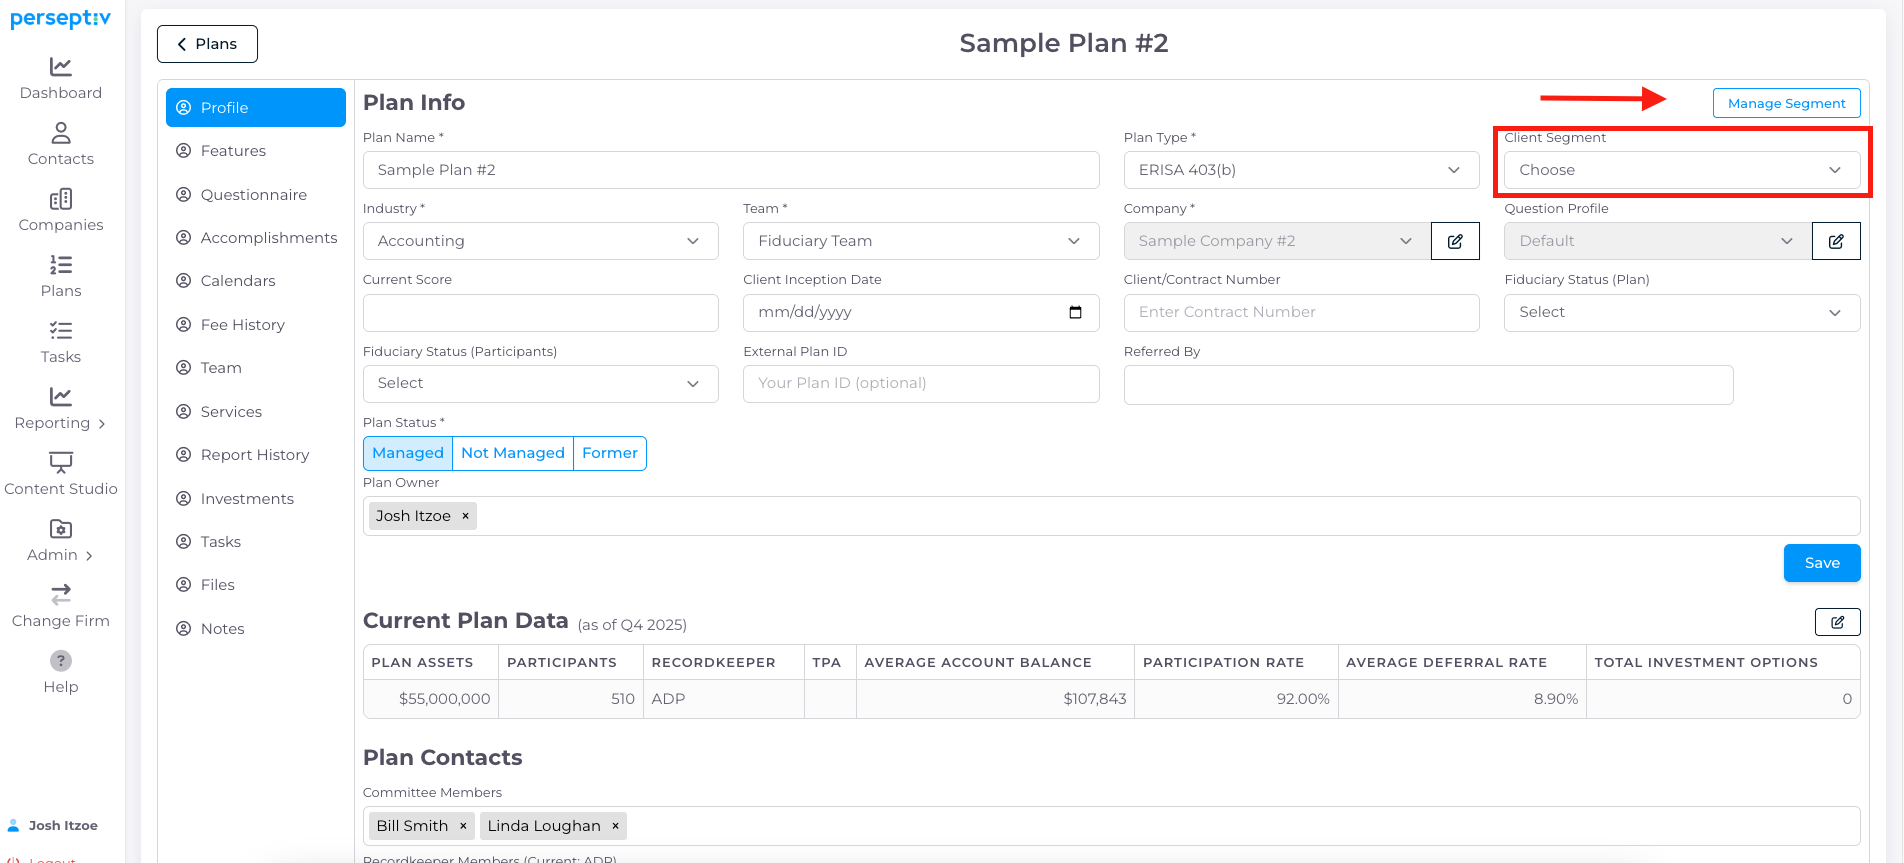This screenshot has width=1904, height=863.
Task: Click the perseptiv logo
Action: tap(60, 19)
